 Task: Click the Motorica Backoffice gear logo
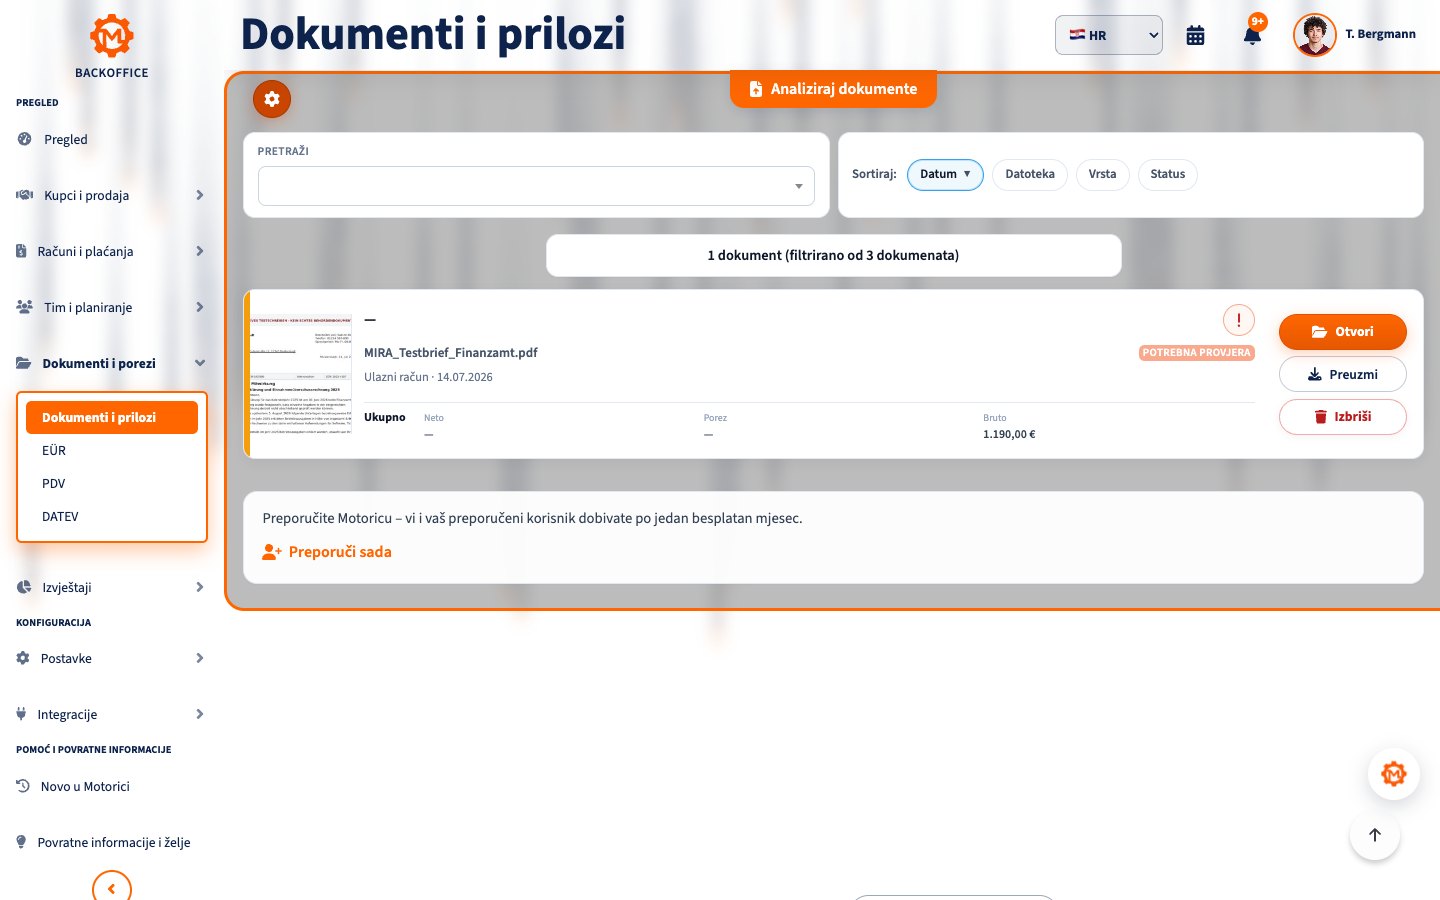111,36
